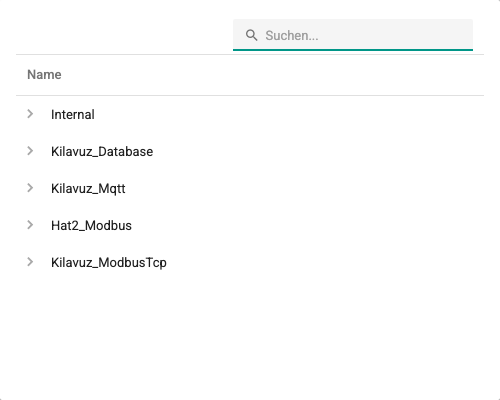
Task: Expand the Hat2_Modbus chevron
Action: pos(30,225)
